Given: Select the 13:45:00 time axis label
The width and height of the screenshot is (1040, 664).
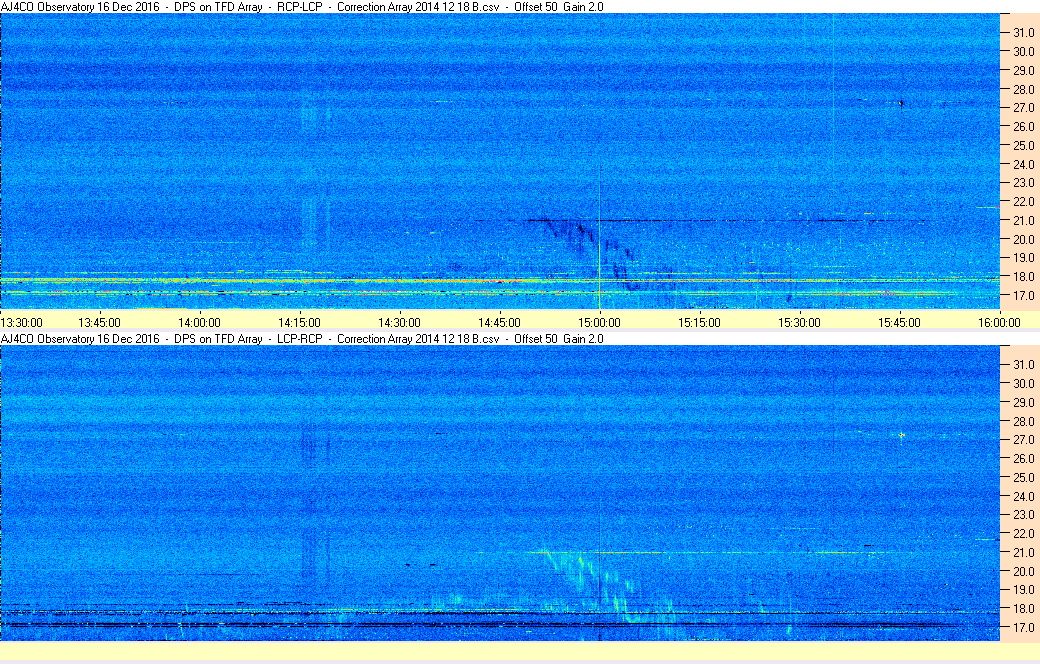Looking at the screenshot, I should coord(99,322).
